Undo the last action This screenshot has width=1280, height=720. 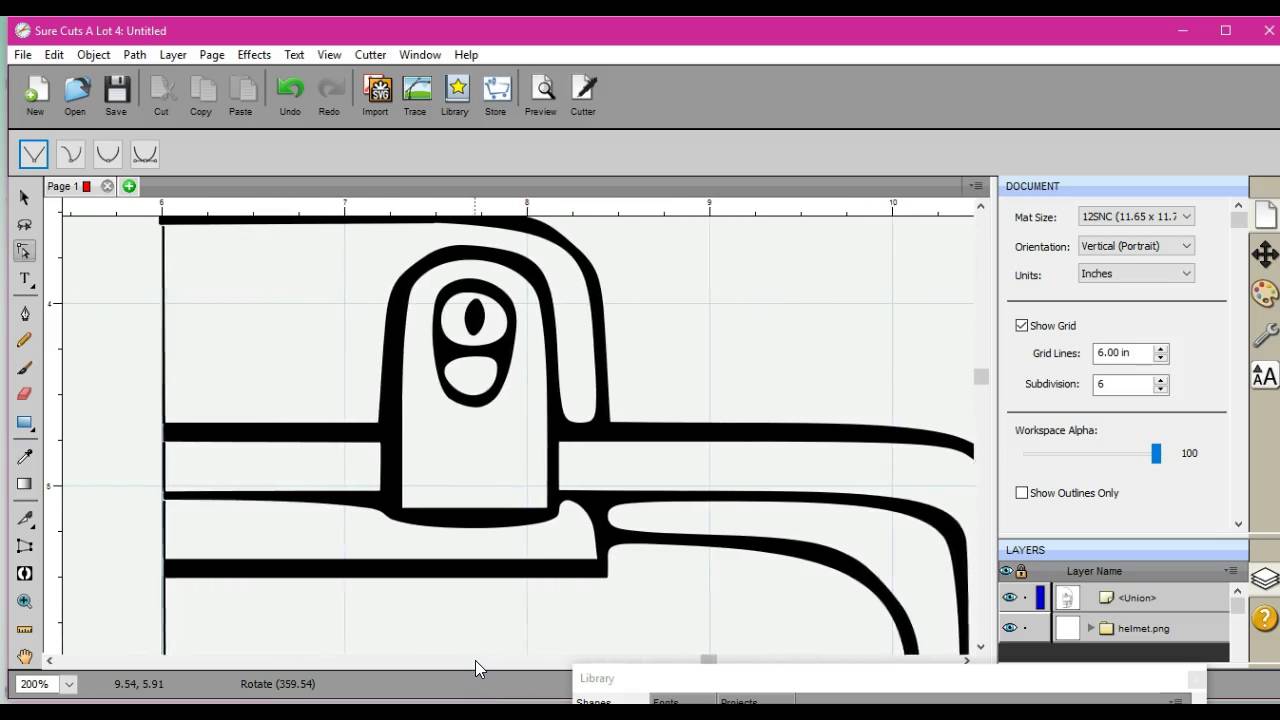tap(290, 96)
